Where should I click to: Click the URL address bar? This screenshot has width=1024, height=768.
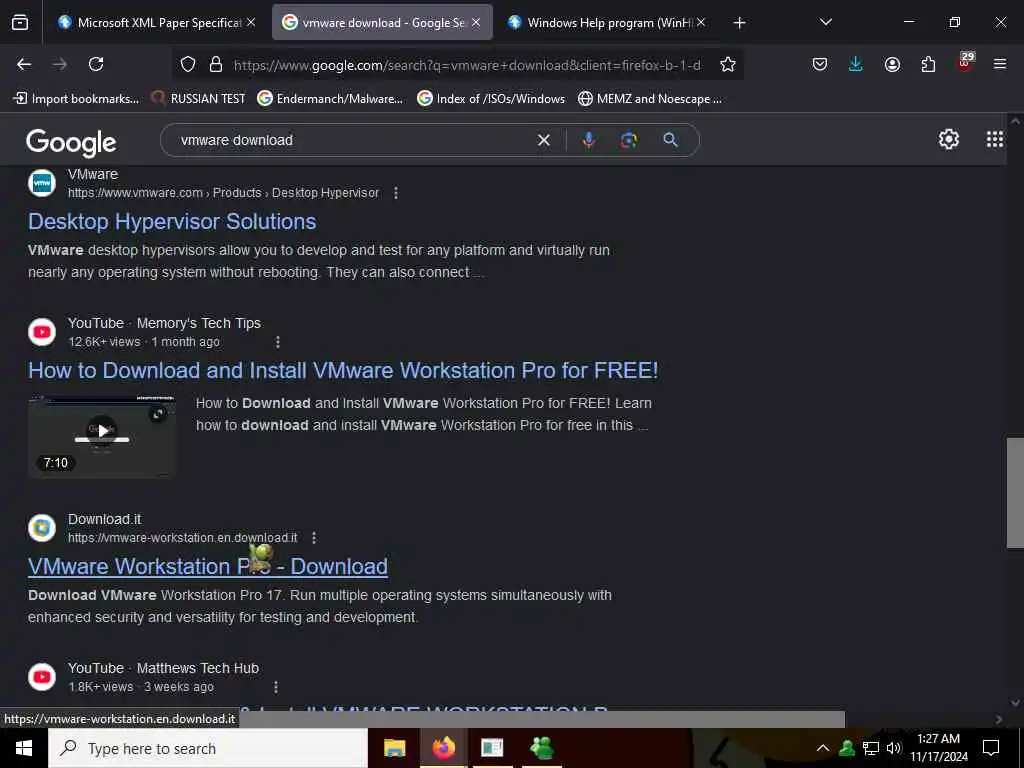point(467,65)
